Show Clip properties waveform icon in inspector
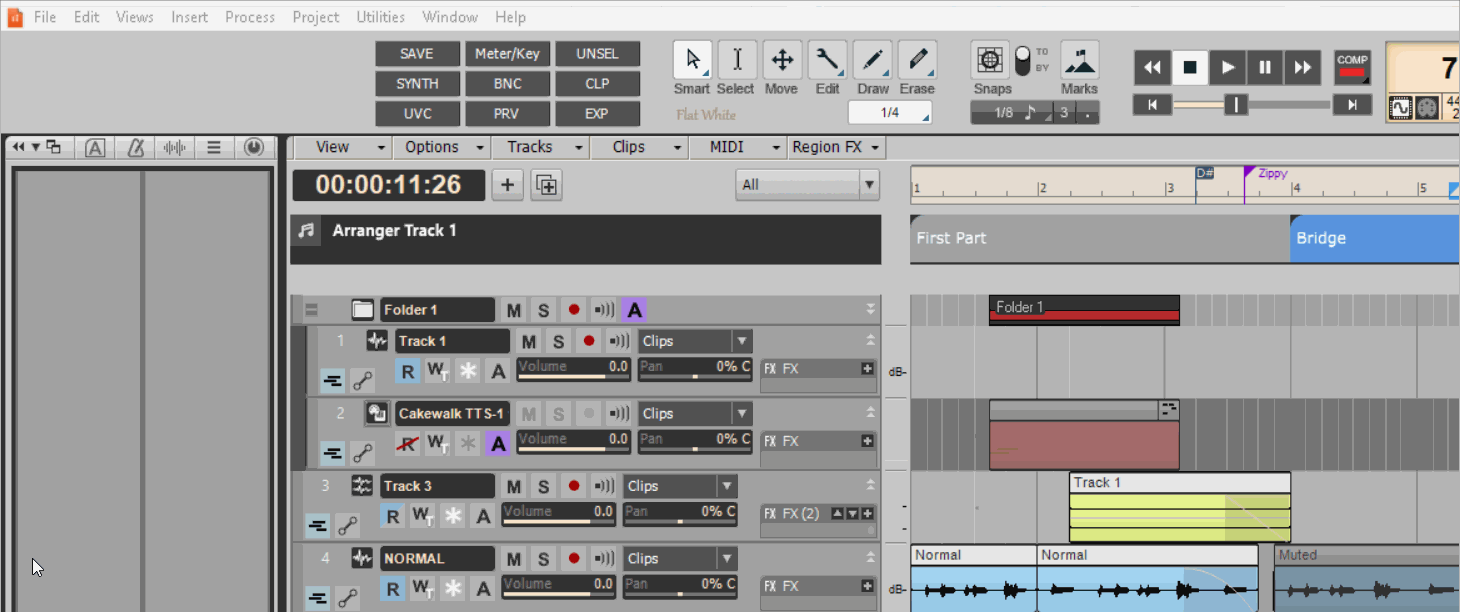The width and height of the screenshot is (1460, 612). click(174, 148)
